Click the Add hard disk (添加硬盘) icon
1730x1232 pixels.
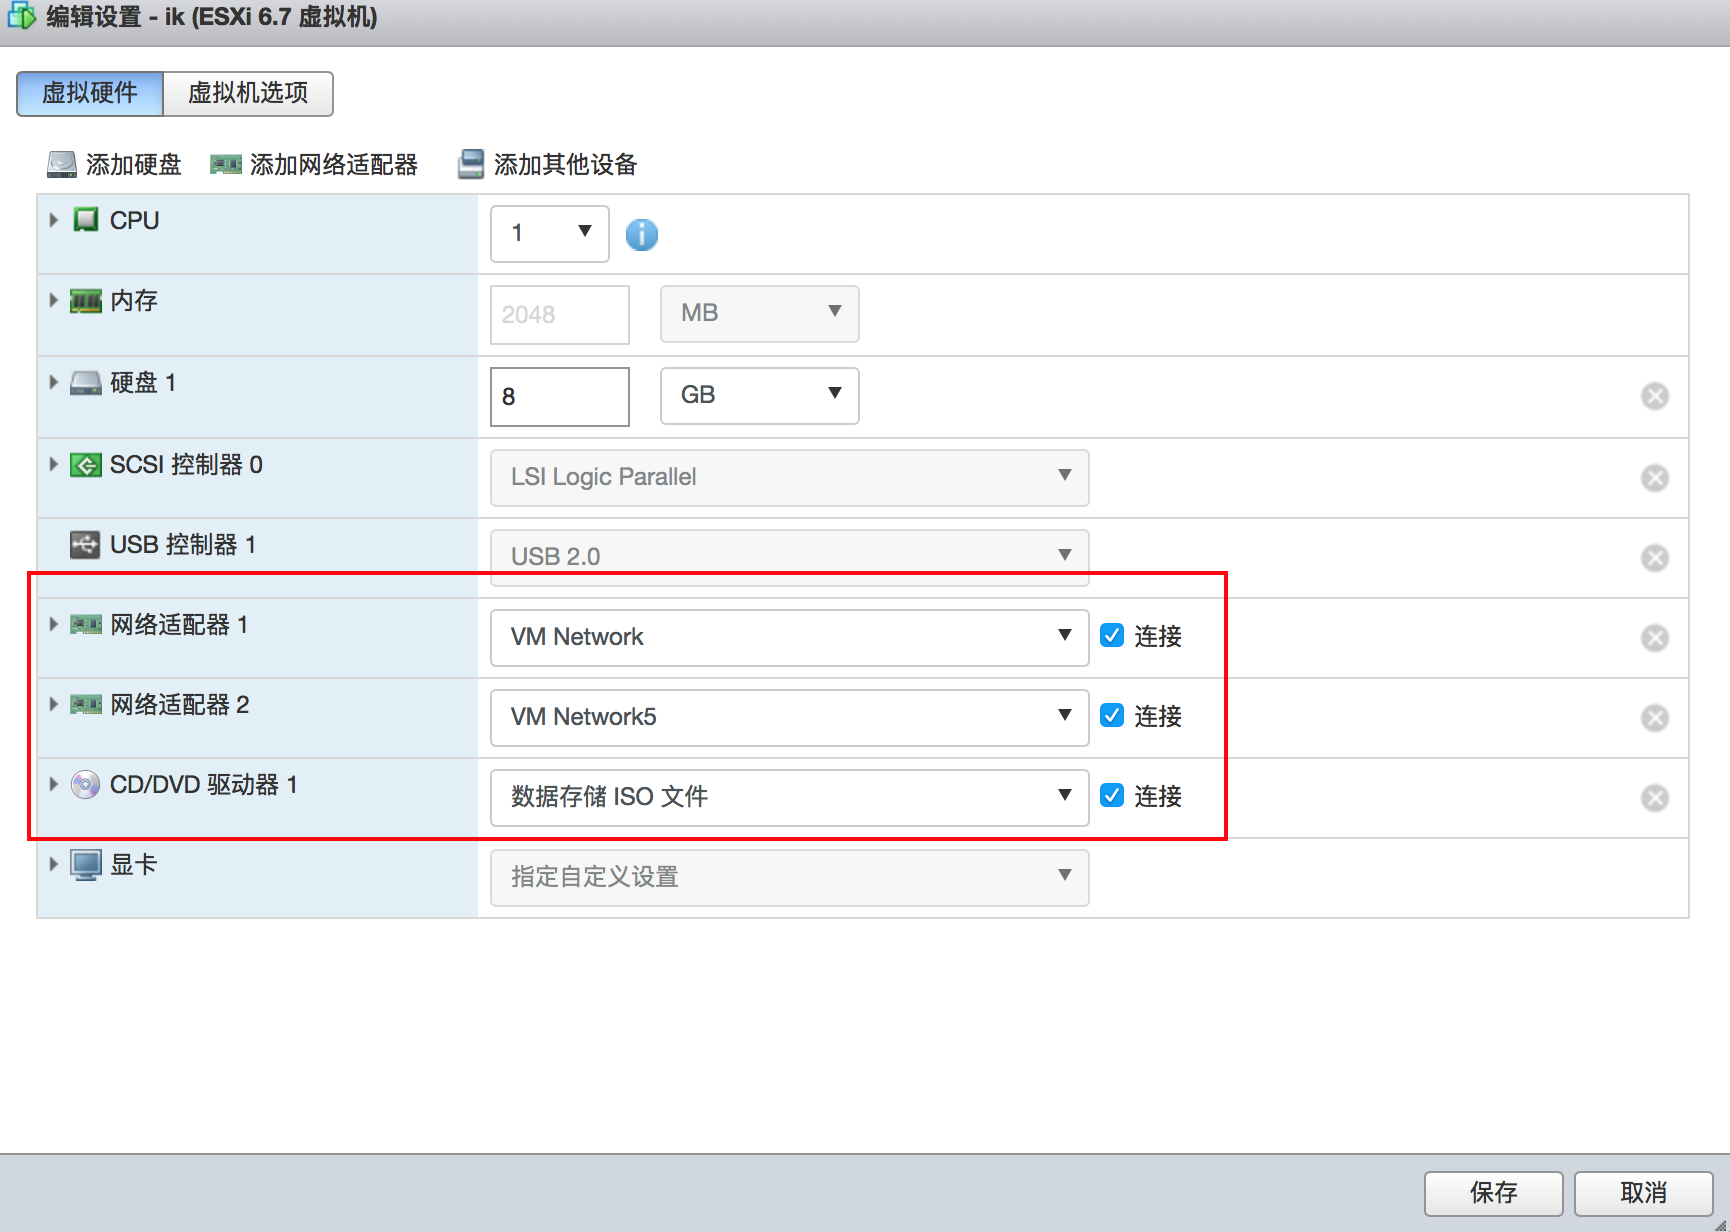pyautogui.click(x=62, y=164)
